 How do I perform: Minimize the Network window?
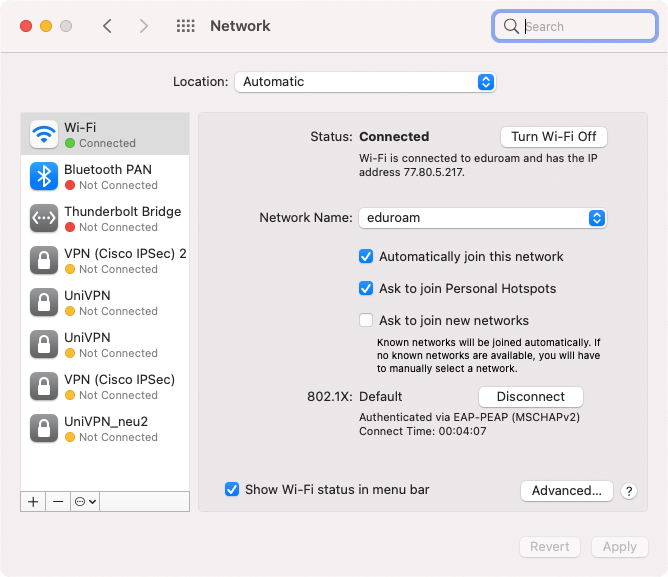coord(46,26)
